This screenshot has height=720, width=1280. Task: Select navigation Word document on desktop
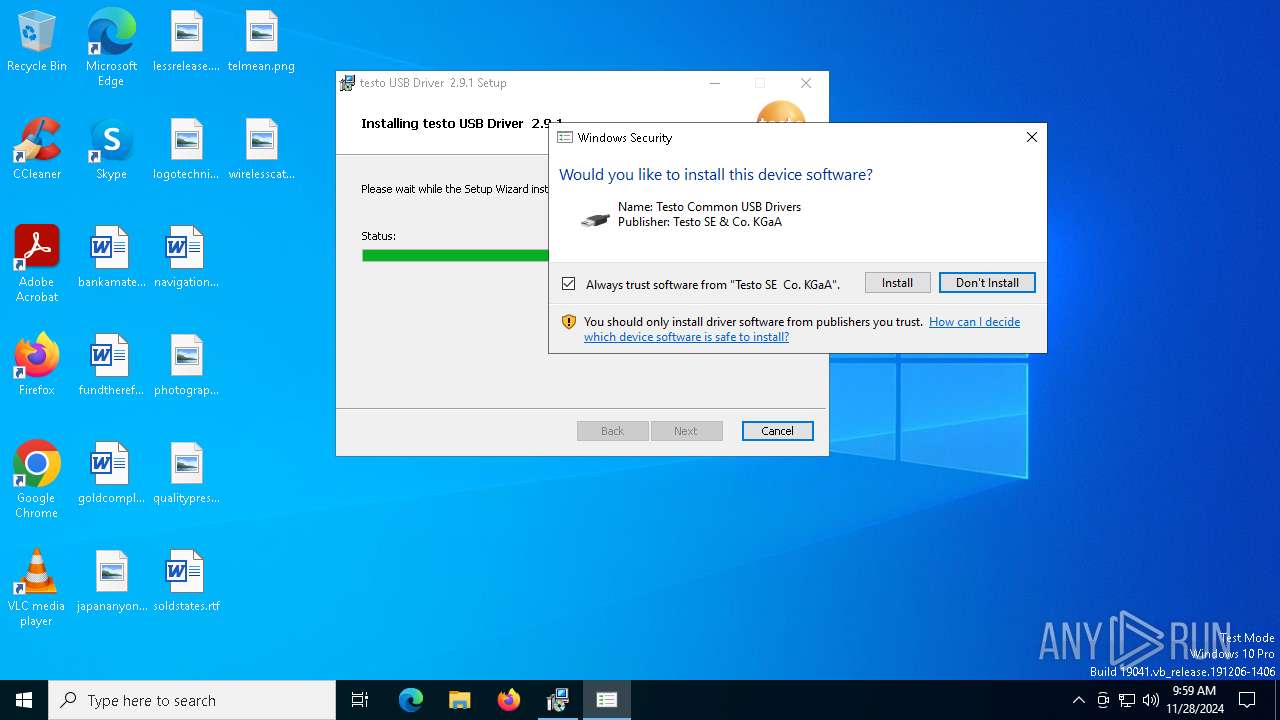186,258
